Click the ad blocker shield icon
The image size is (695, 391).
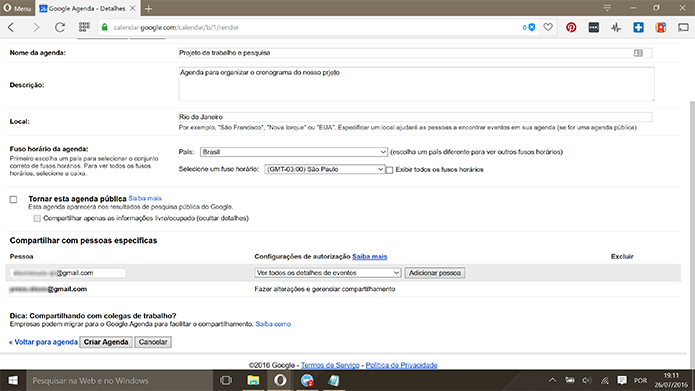coord(531,27)
